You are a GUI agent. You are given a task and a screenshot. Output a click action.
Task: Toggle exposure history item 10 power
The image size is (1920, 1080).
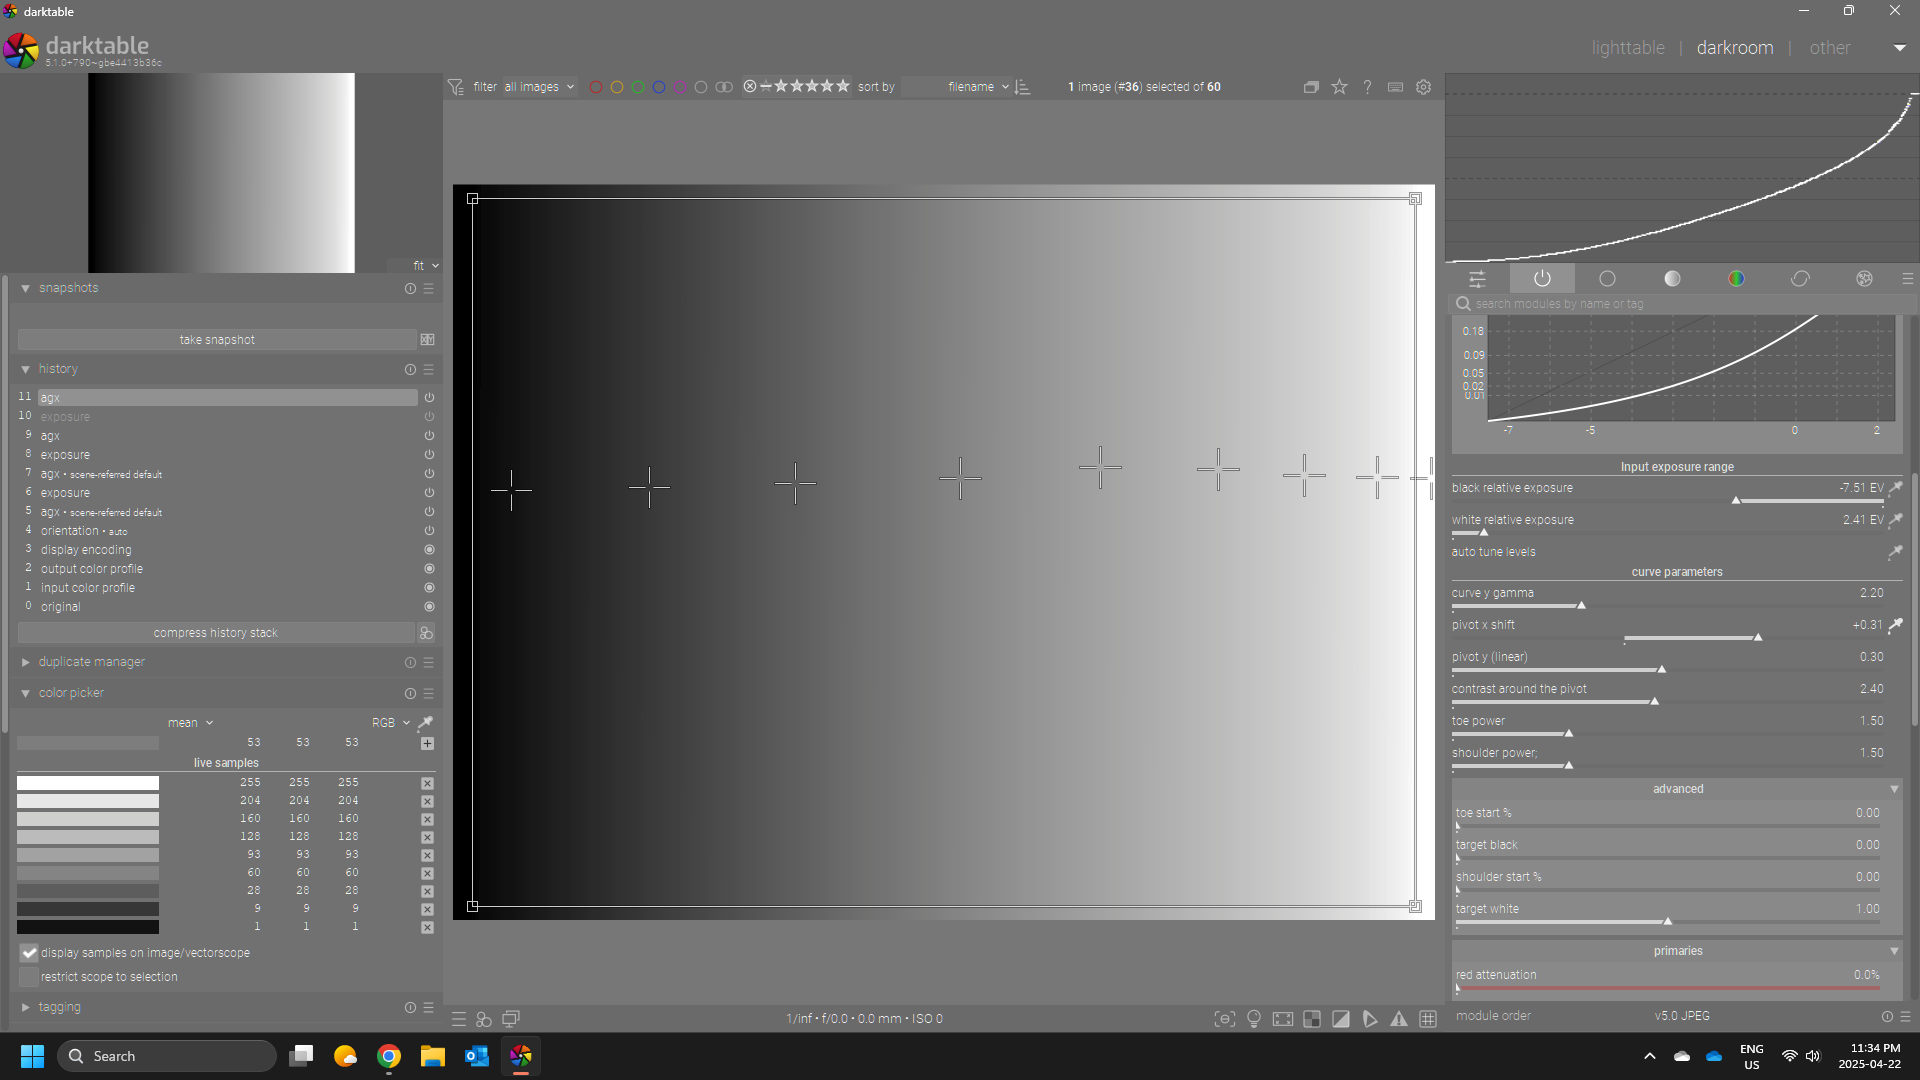(x=429, y=416)
